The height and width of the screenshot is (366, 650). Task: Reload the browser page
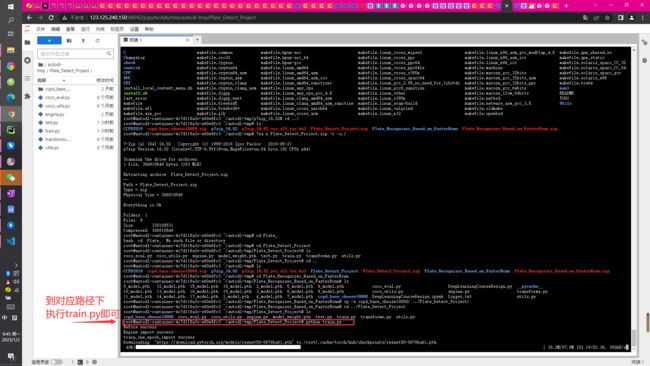point(51,18)
